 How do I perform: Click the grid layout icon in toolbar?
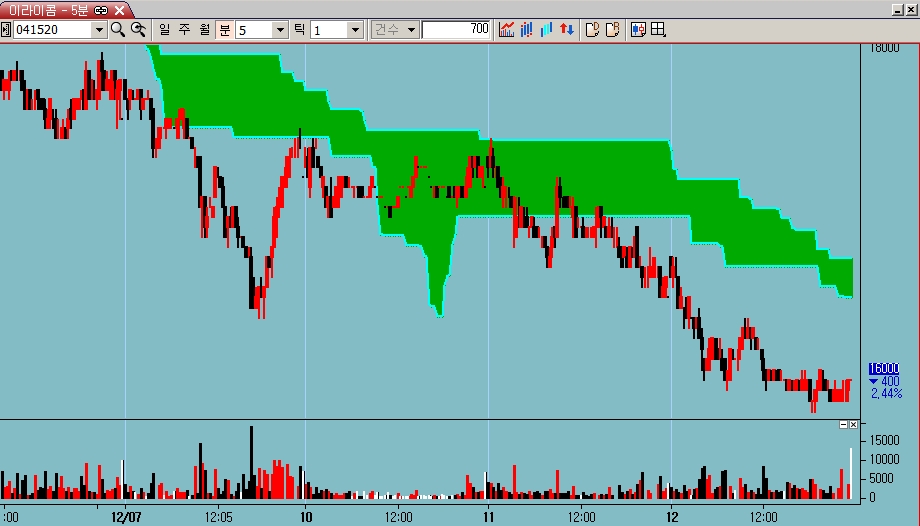click(658, 29)
